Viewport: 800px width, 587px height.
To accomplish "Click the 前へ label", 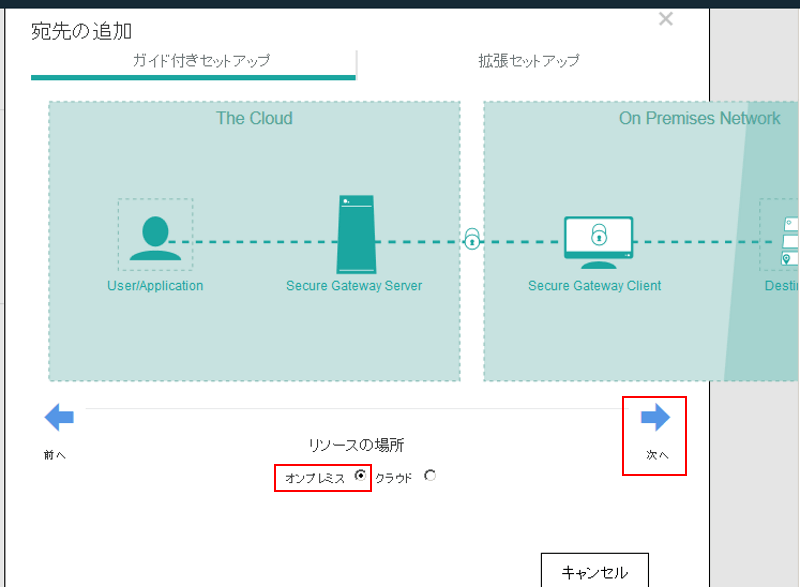I will (x=55, y=455).
